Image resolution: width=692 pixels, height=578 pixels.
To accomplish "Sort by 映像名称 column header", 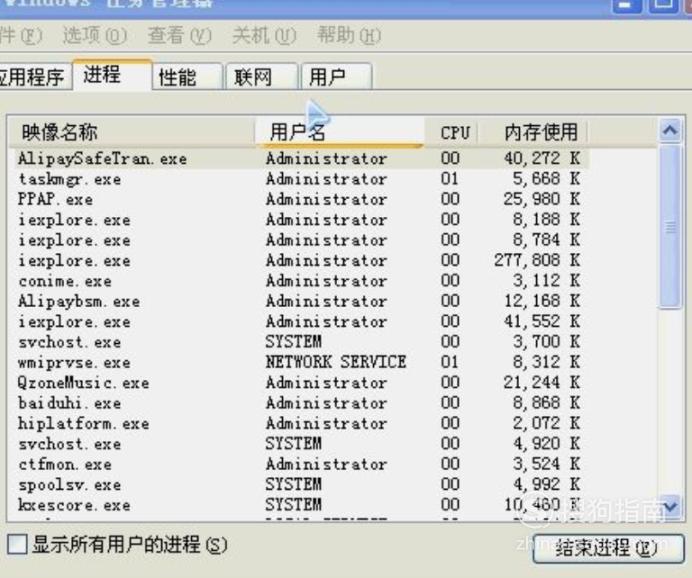I will [131, 132].
